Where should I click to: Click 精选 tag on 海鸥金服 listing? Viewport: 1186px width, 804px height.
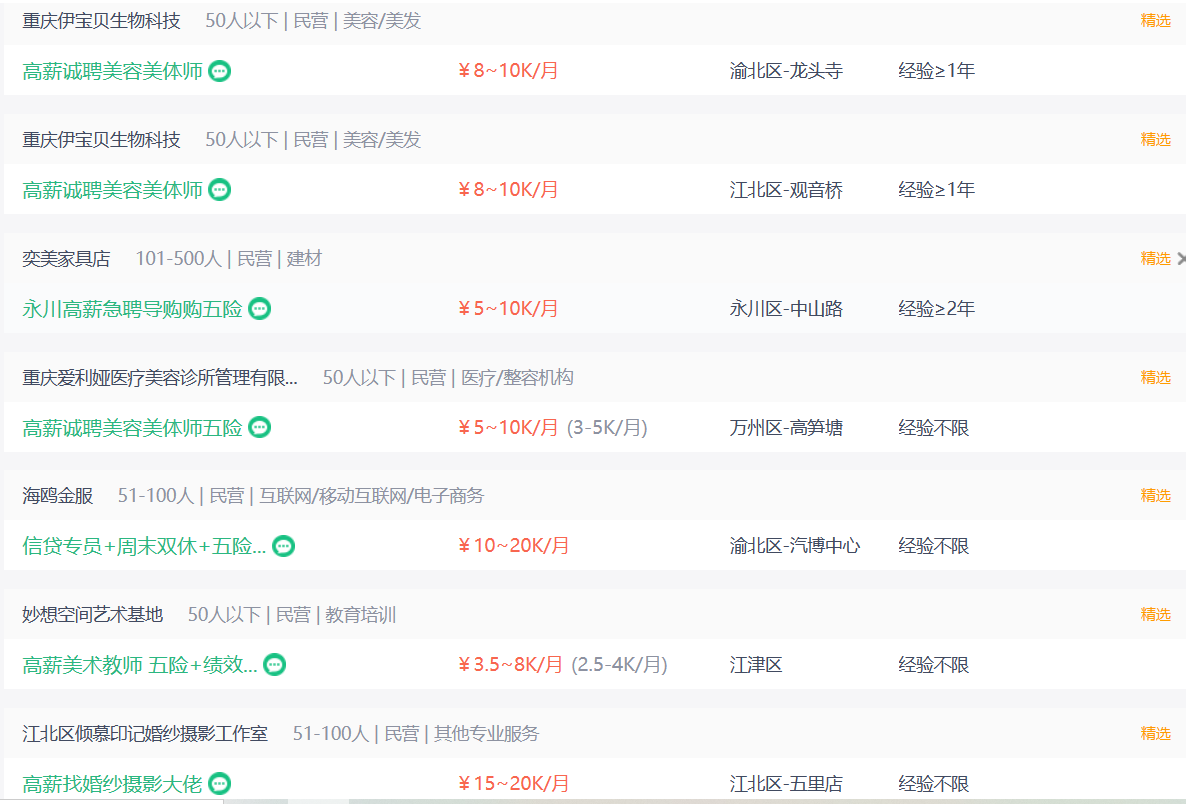click(1155, 495)
